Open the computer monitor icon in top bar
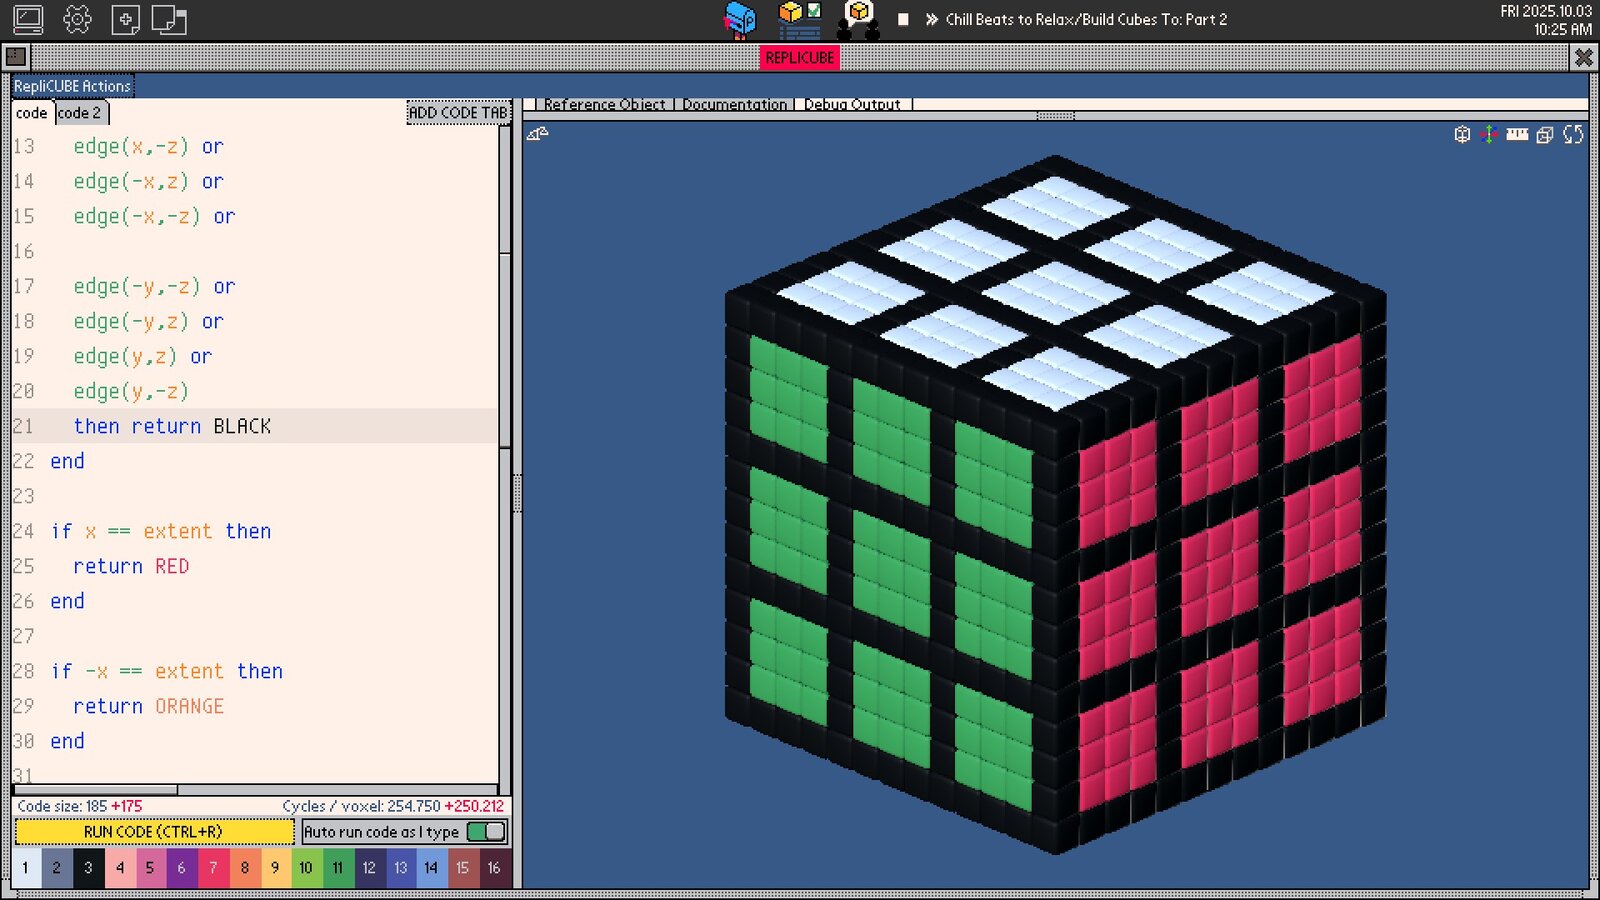Screen dimensions: 1600x900 click(x=28, y=19)
